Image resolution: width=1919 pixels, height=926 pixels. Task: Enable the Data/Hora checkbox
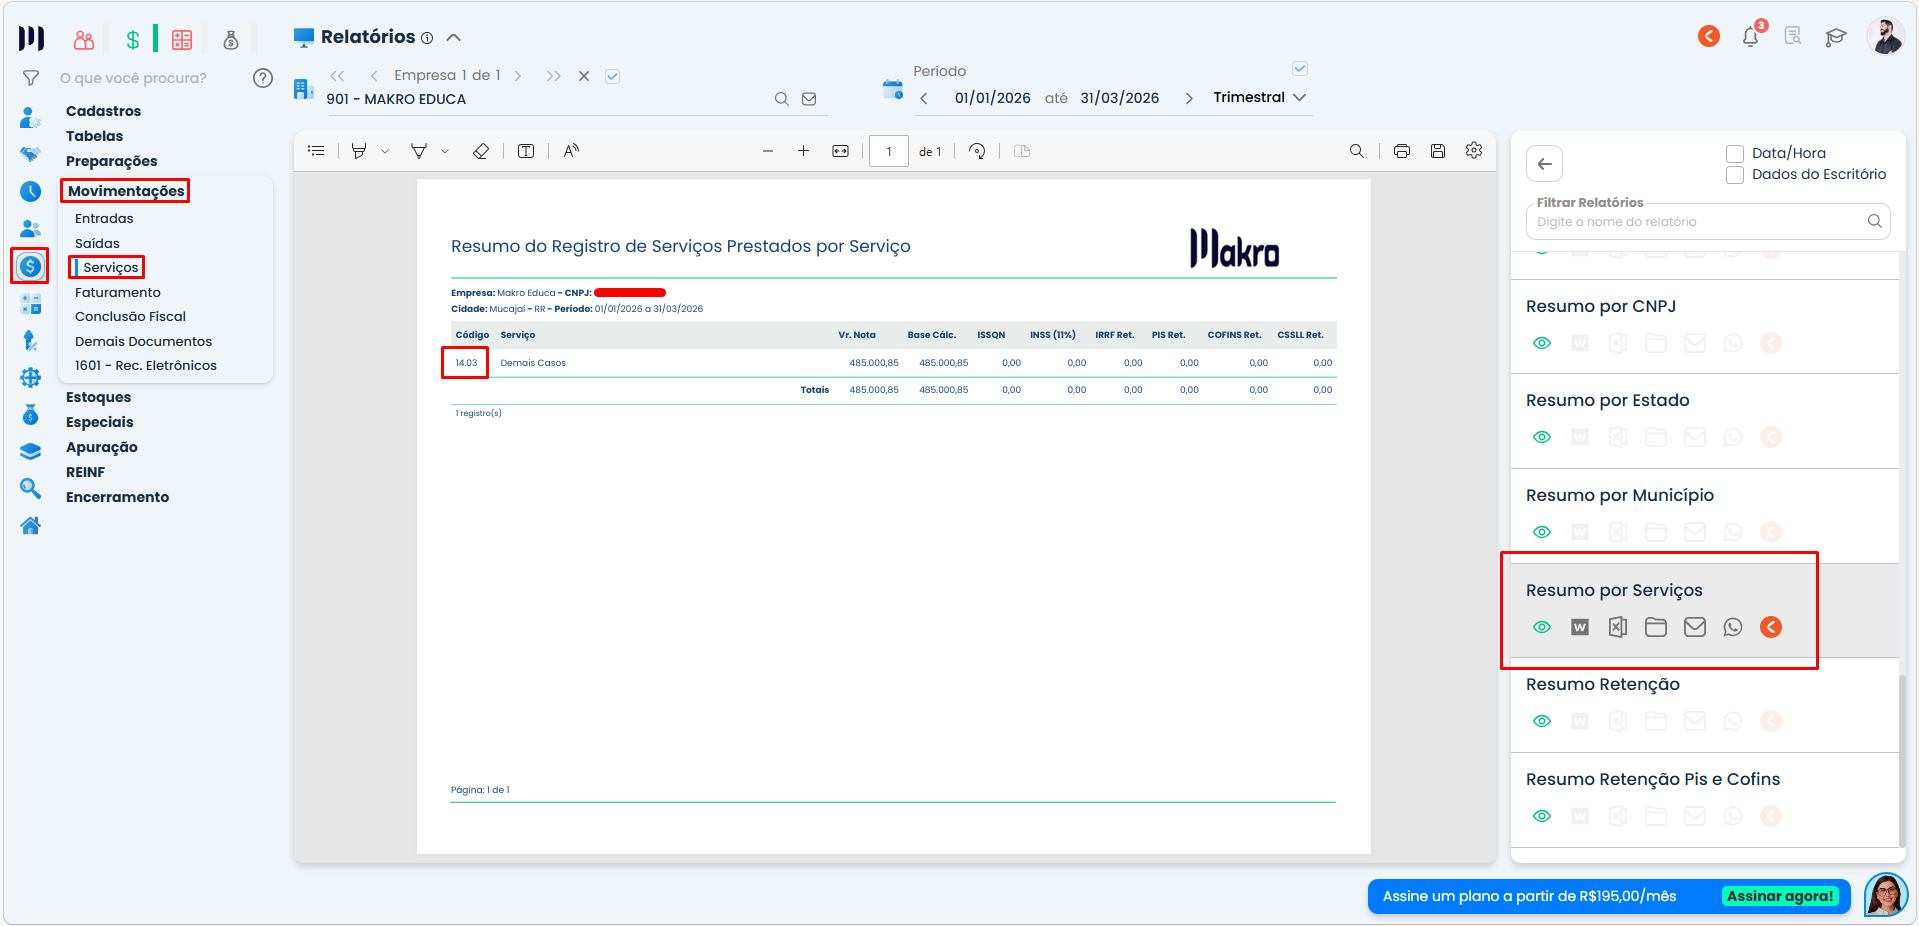point(1735,153)
